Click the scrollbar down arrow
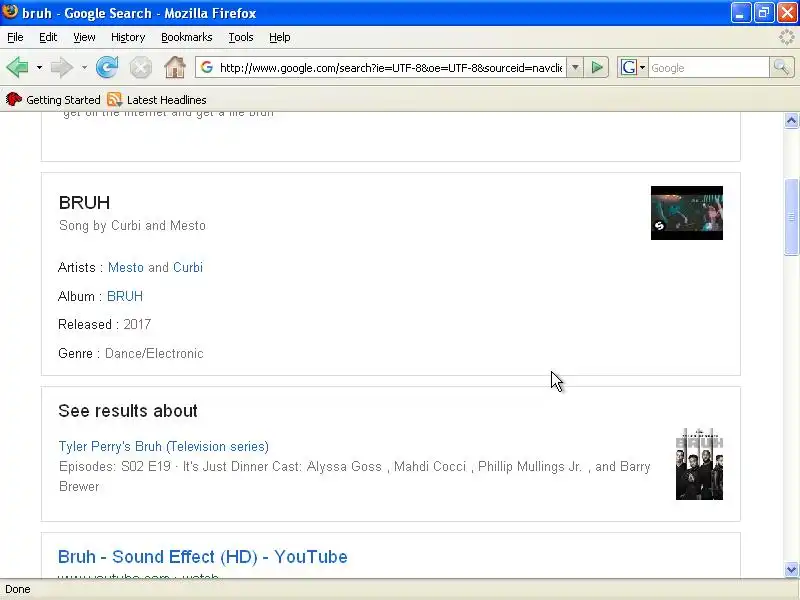 (791, 569)
